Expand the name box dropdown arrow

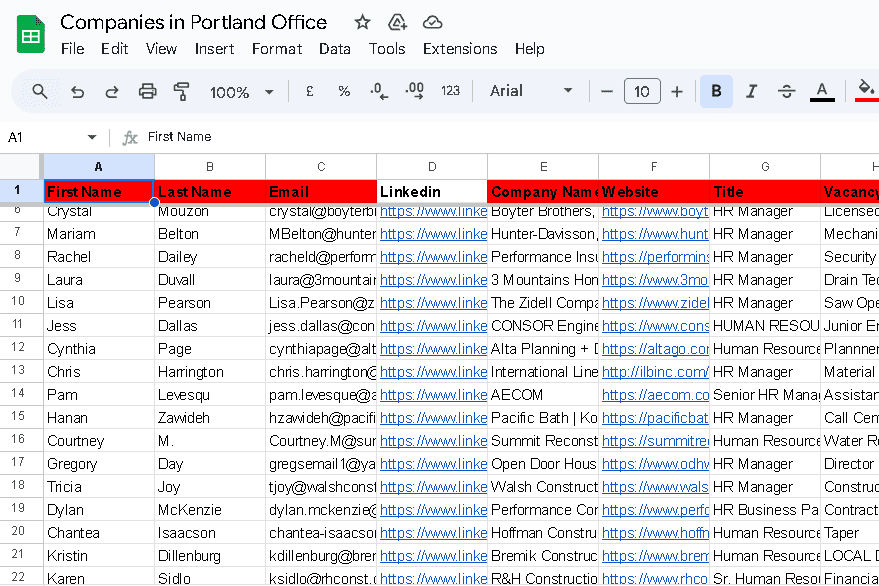click(92, 137)
